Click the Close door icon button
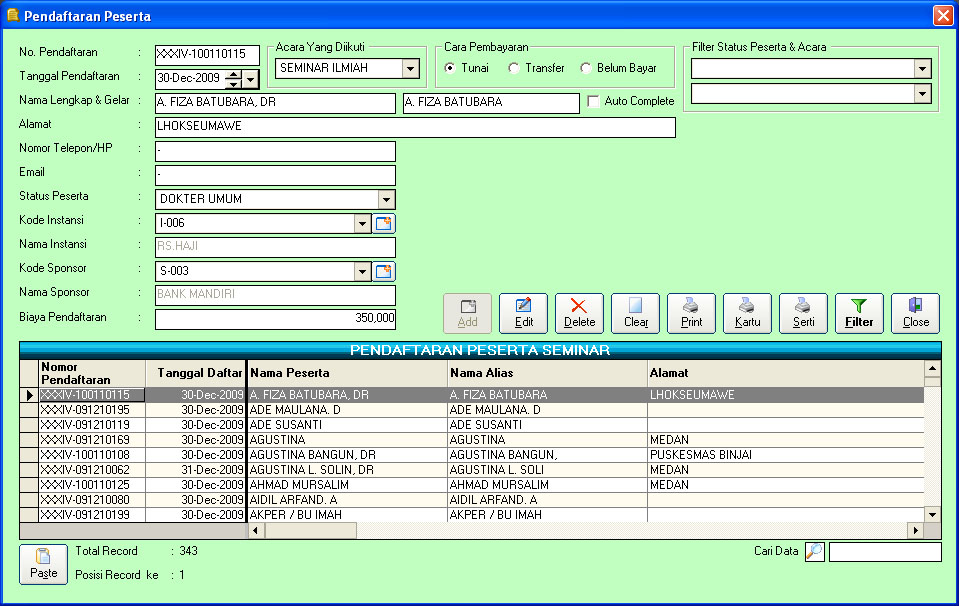 pos(915,313)
